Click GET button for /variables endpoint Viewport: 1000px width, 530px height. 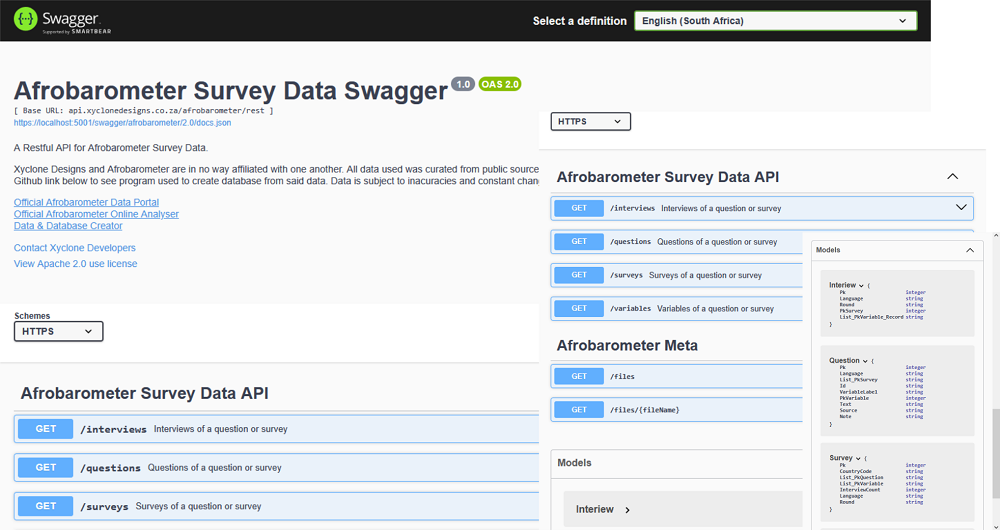[579, 308]
